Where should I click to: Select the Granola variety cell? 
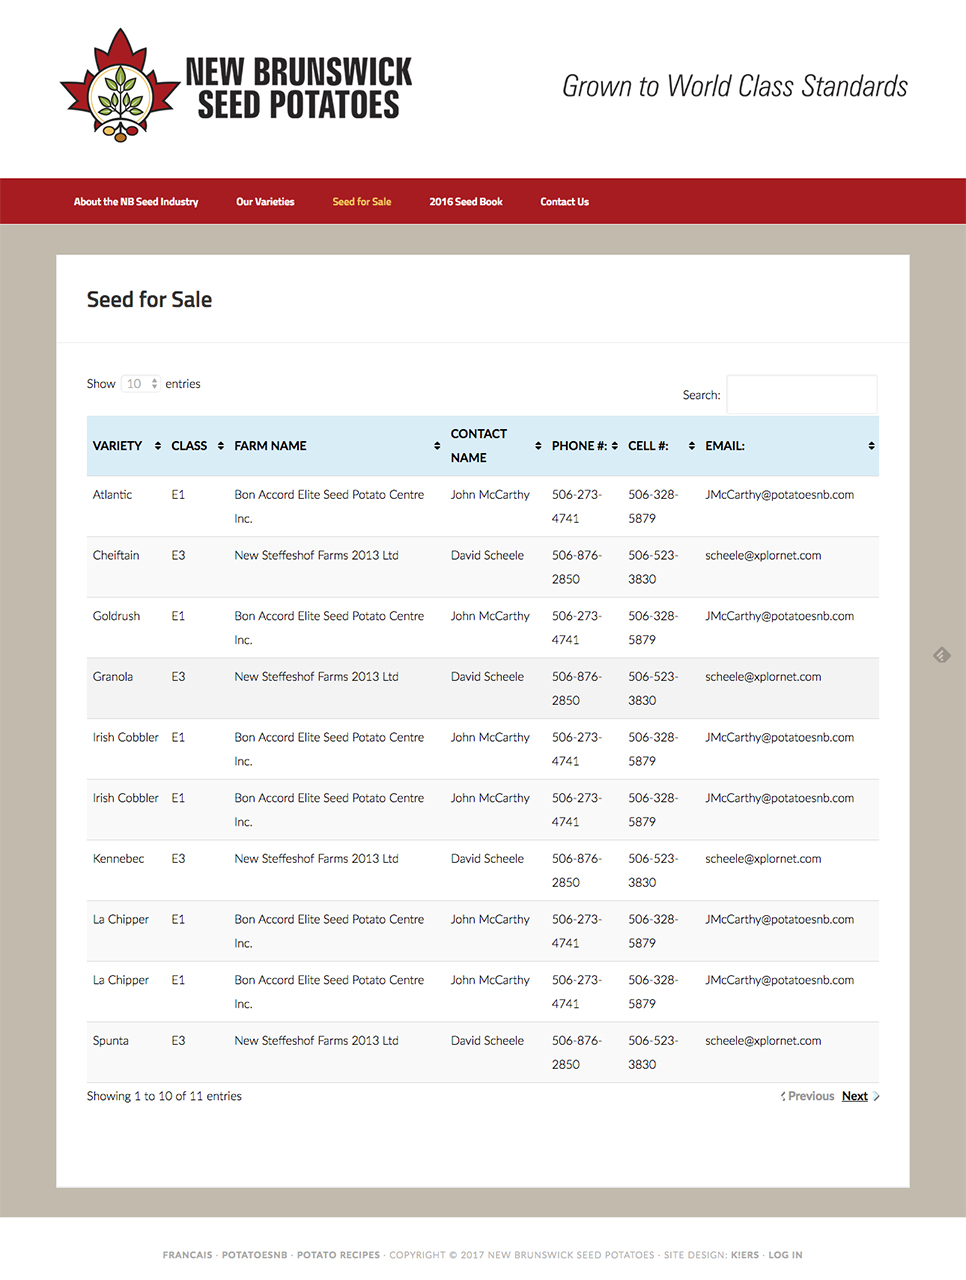113,677
